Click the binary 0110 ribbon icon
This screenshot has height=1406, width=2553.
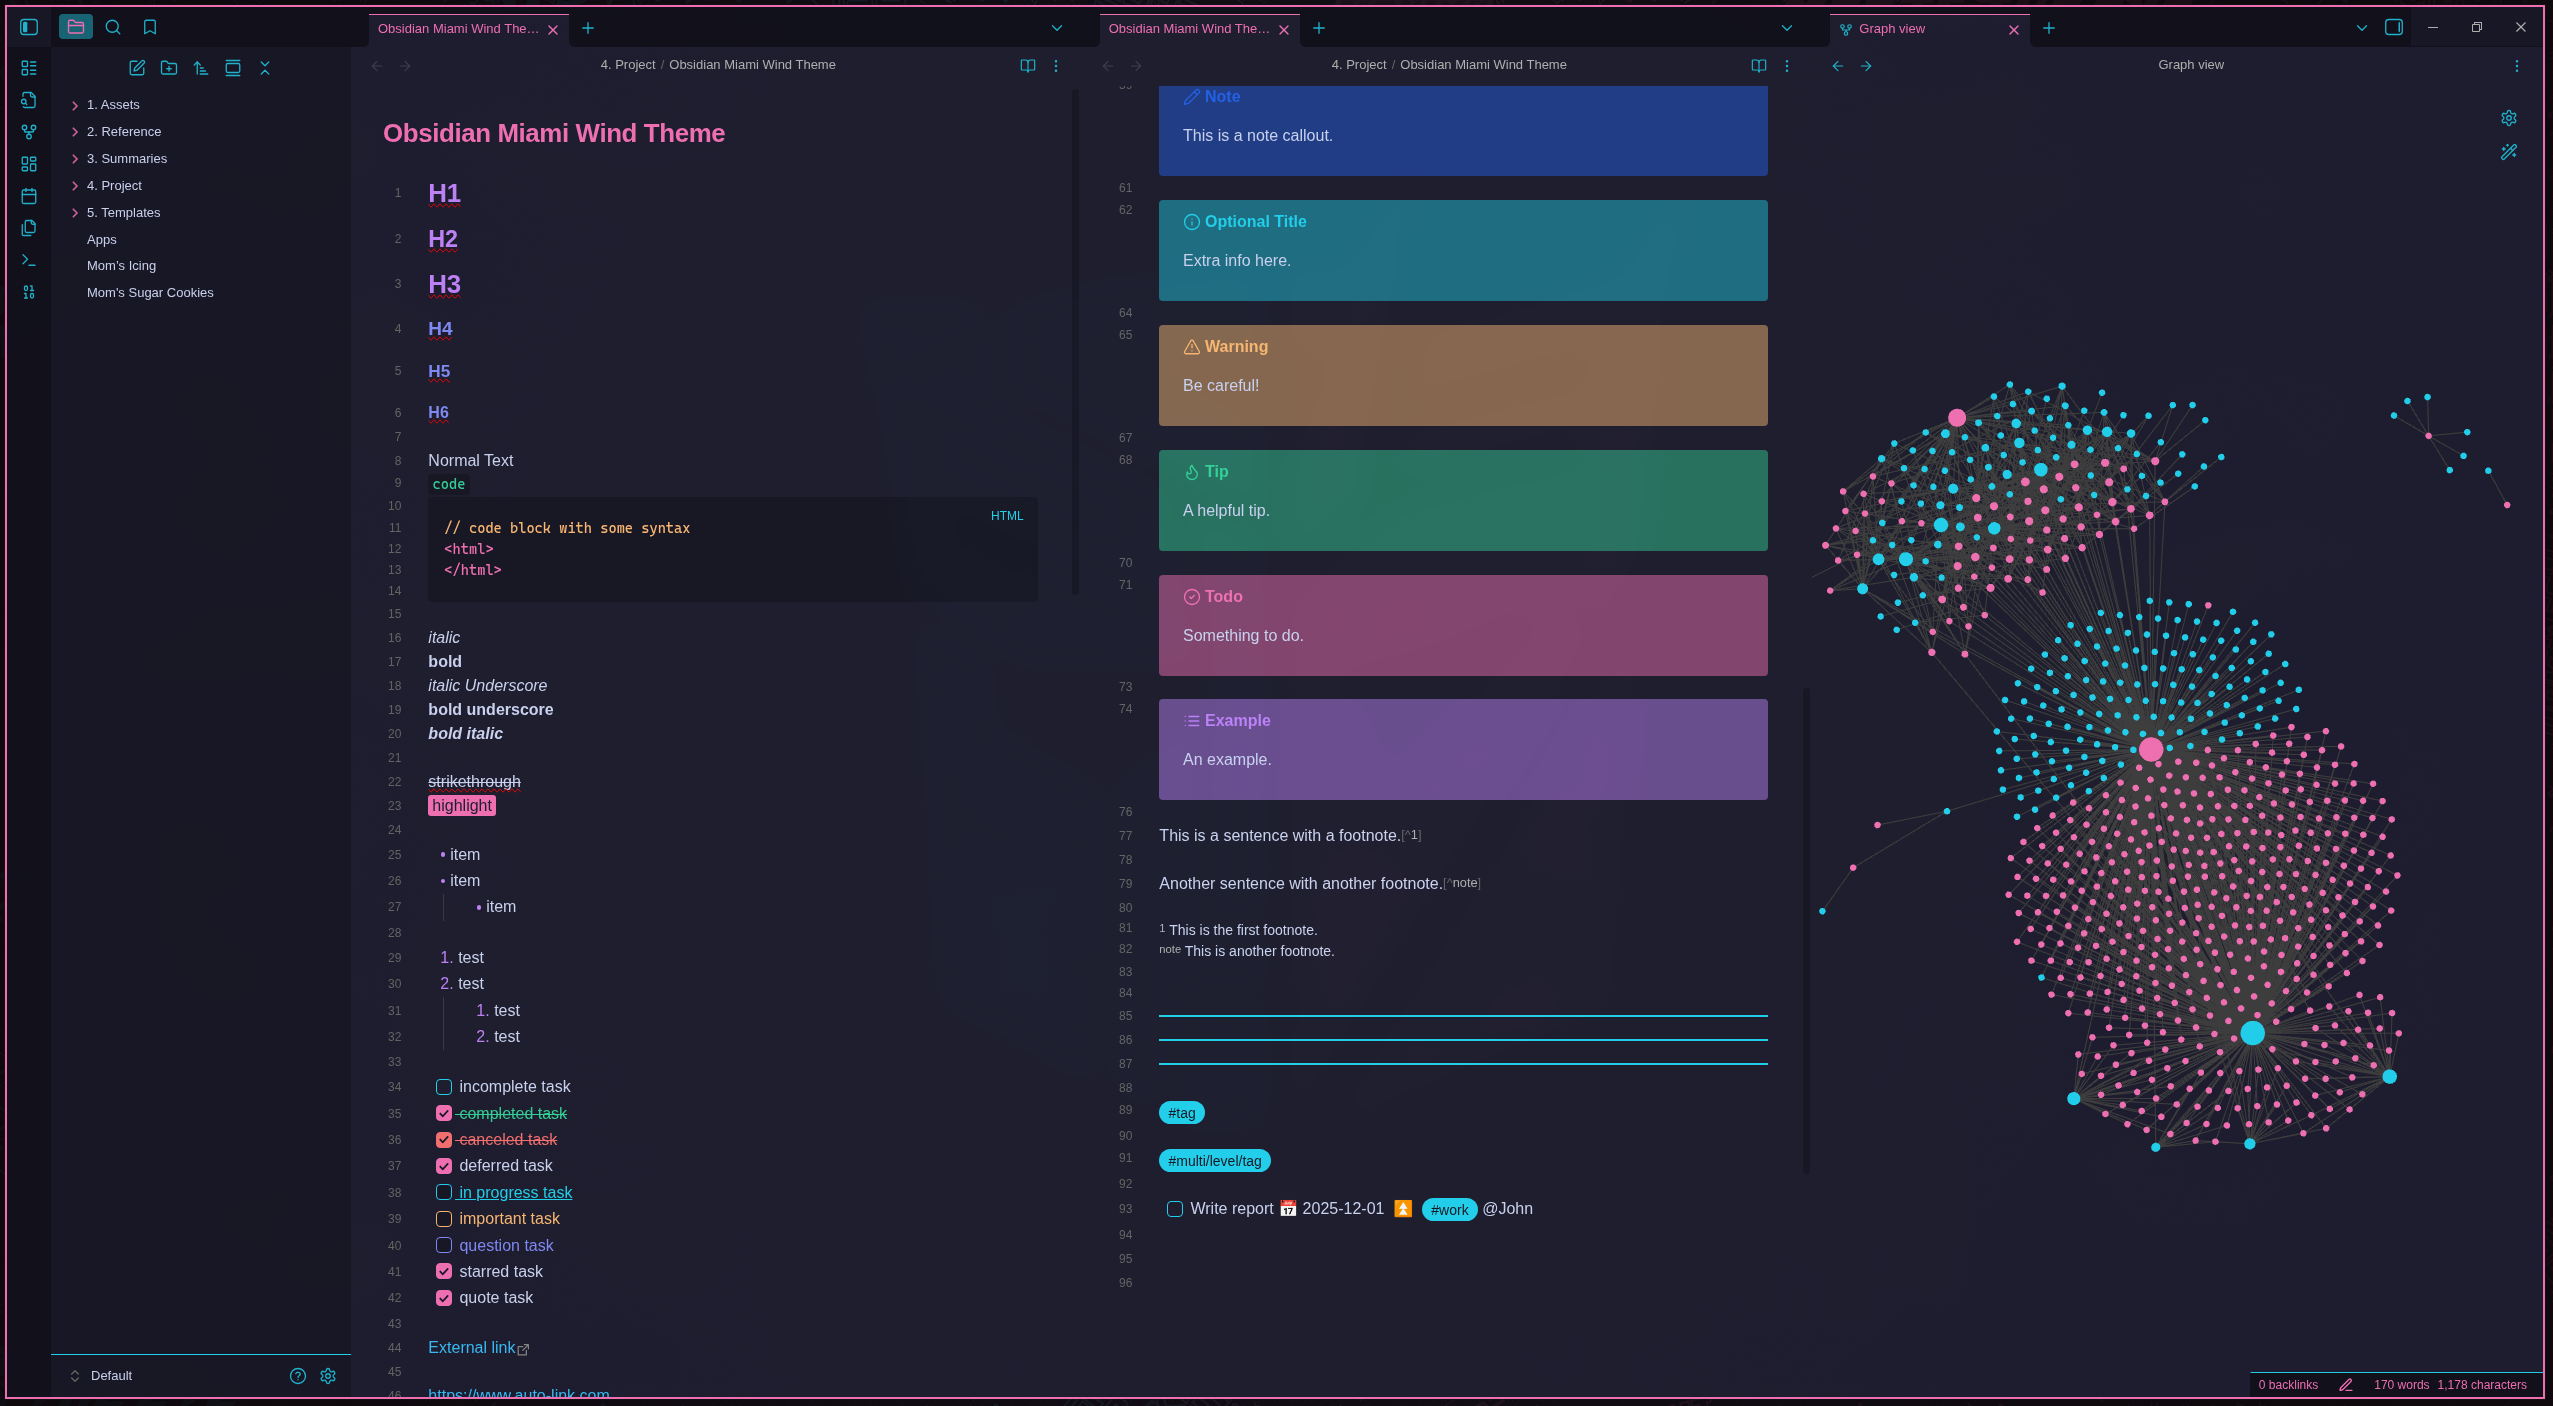click(29, 292)
